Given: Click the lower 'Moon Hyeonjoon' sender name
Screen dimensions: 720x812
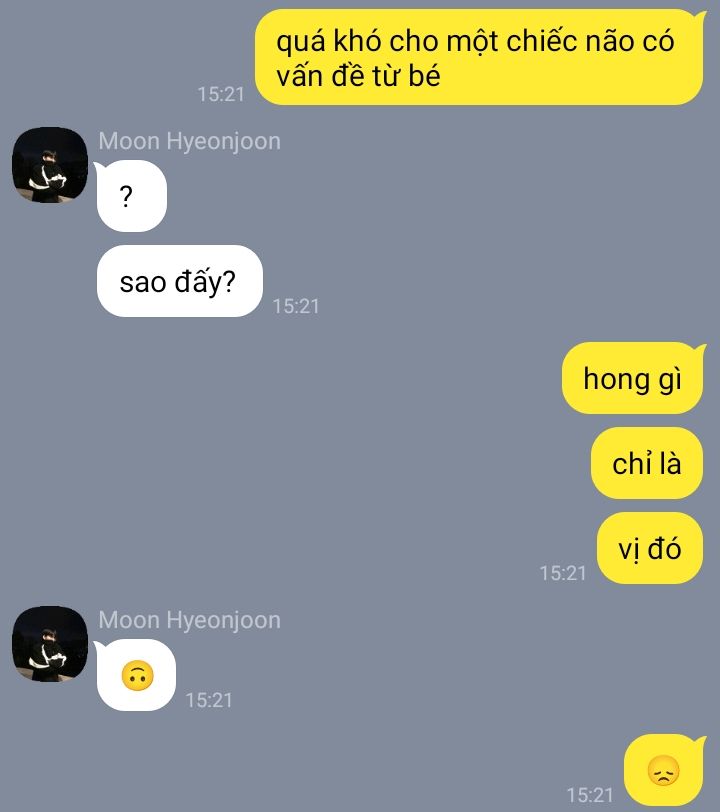Looking at the screenshot, I should coord(190,620).
